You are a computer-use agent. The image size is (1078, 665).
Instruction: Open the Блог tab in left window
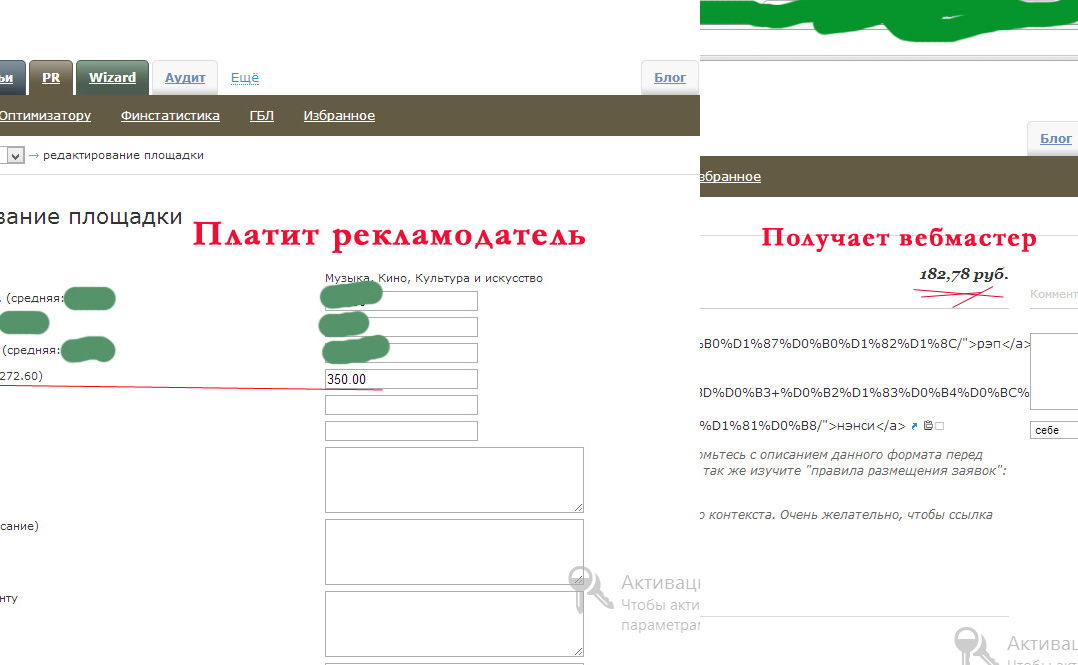[x=670, y=78]
